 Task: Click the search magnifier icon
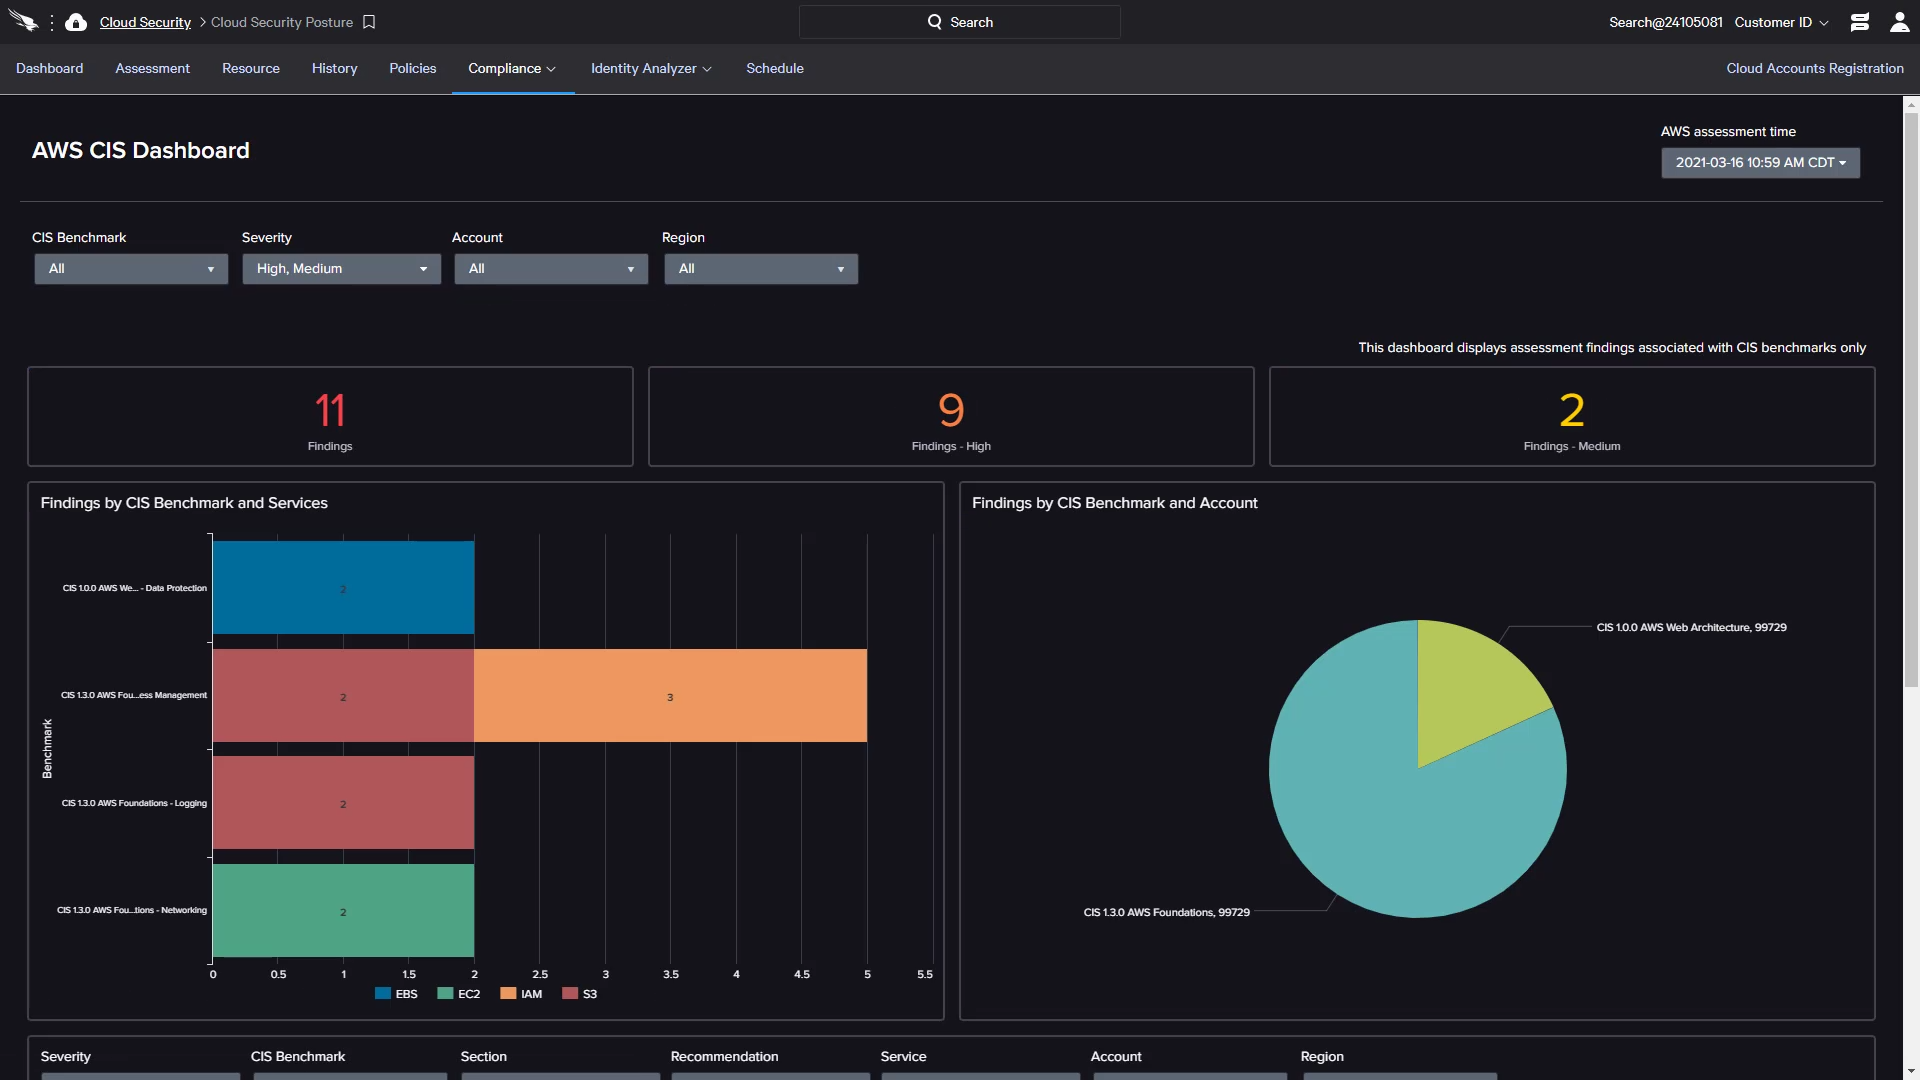point(935,22)
